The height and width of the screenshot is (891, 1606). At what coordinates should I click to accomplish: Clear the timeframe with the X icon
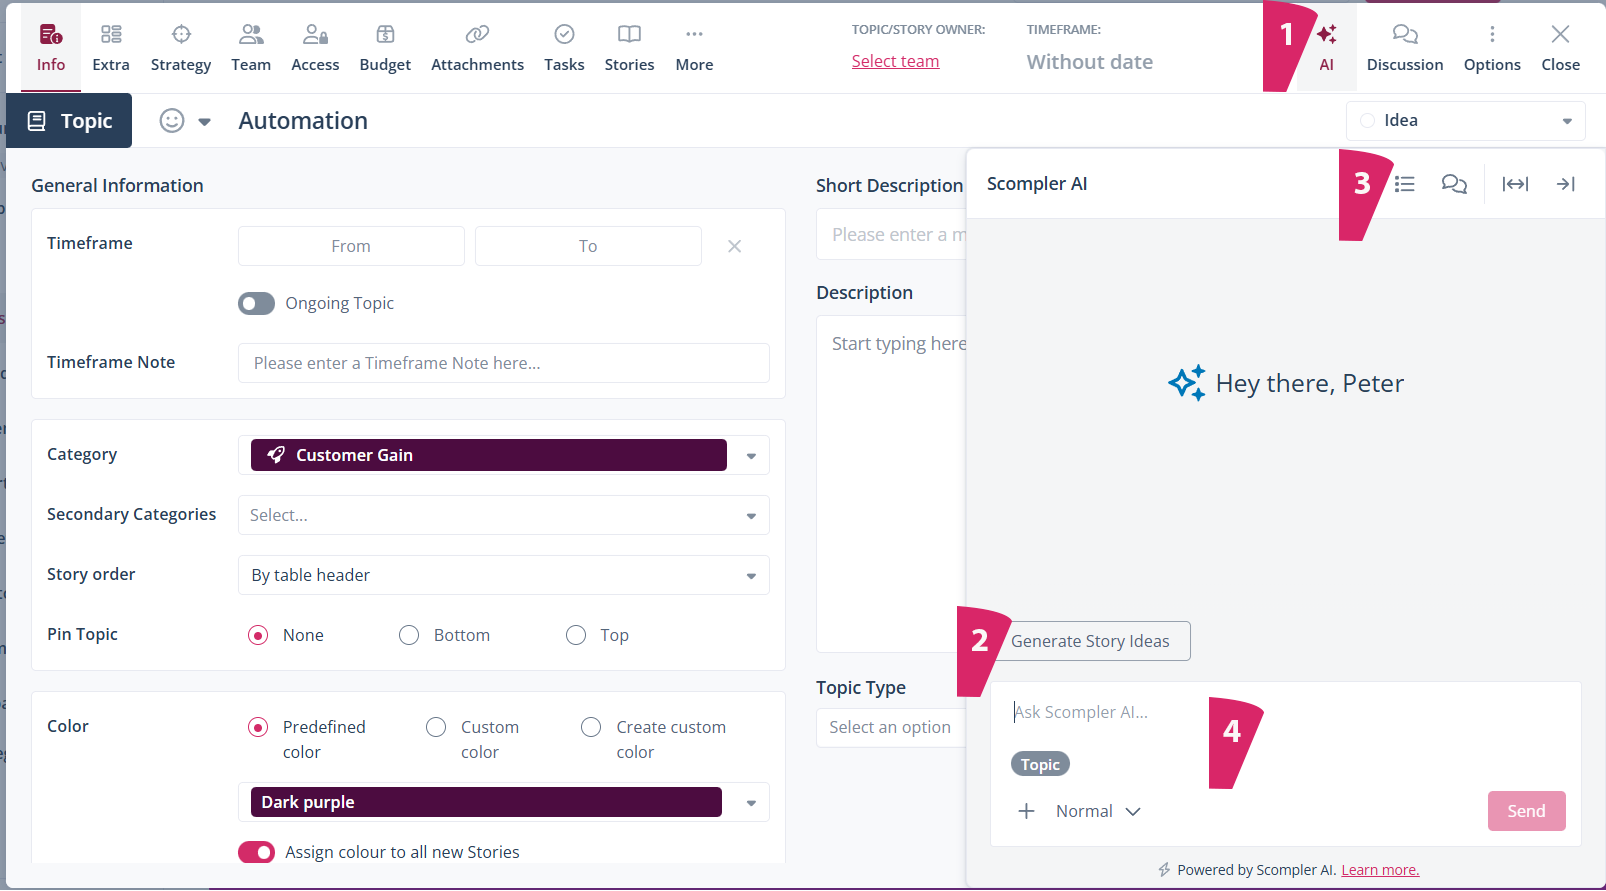[734, 246]
